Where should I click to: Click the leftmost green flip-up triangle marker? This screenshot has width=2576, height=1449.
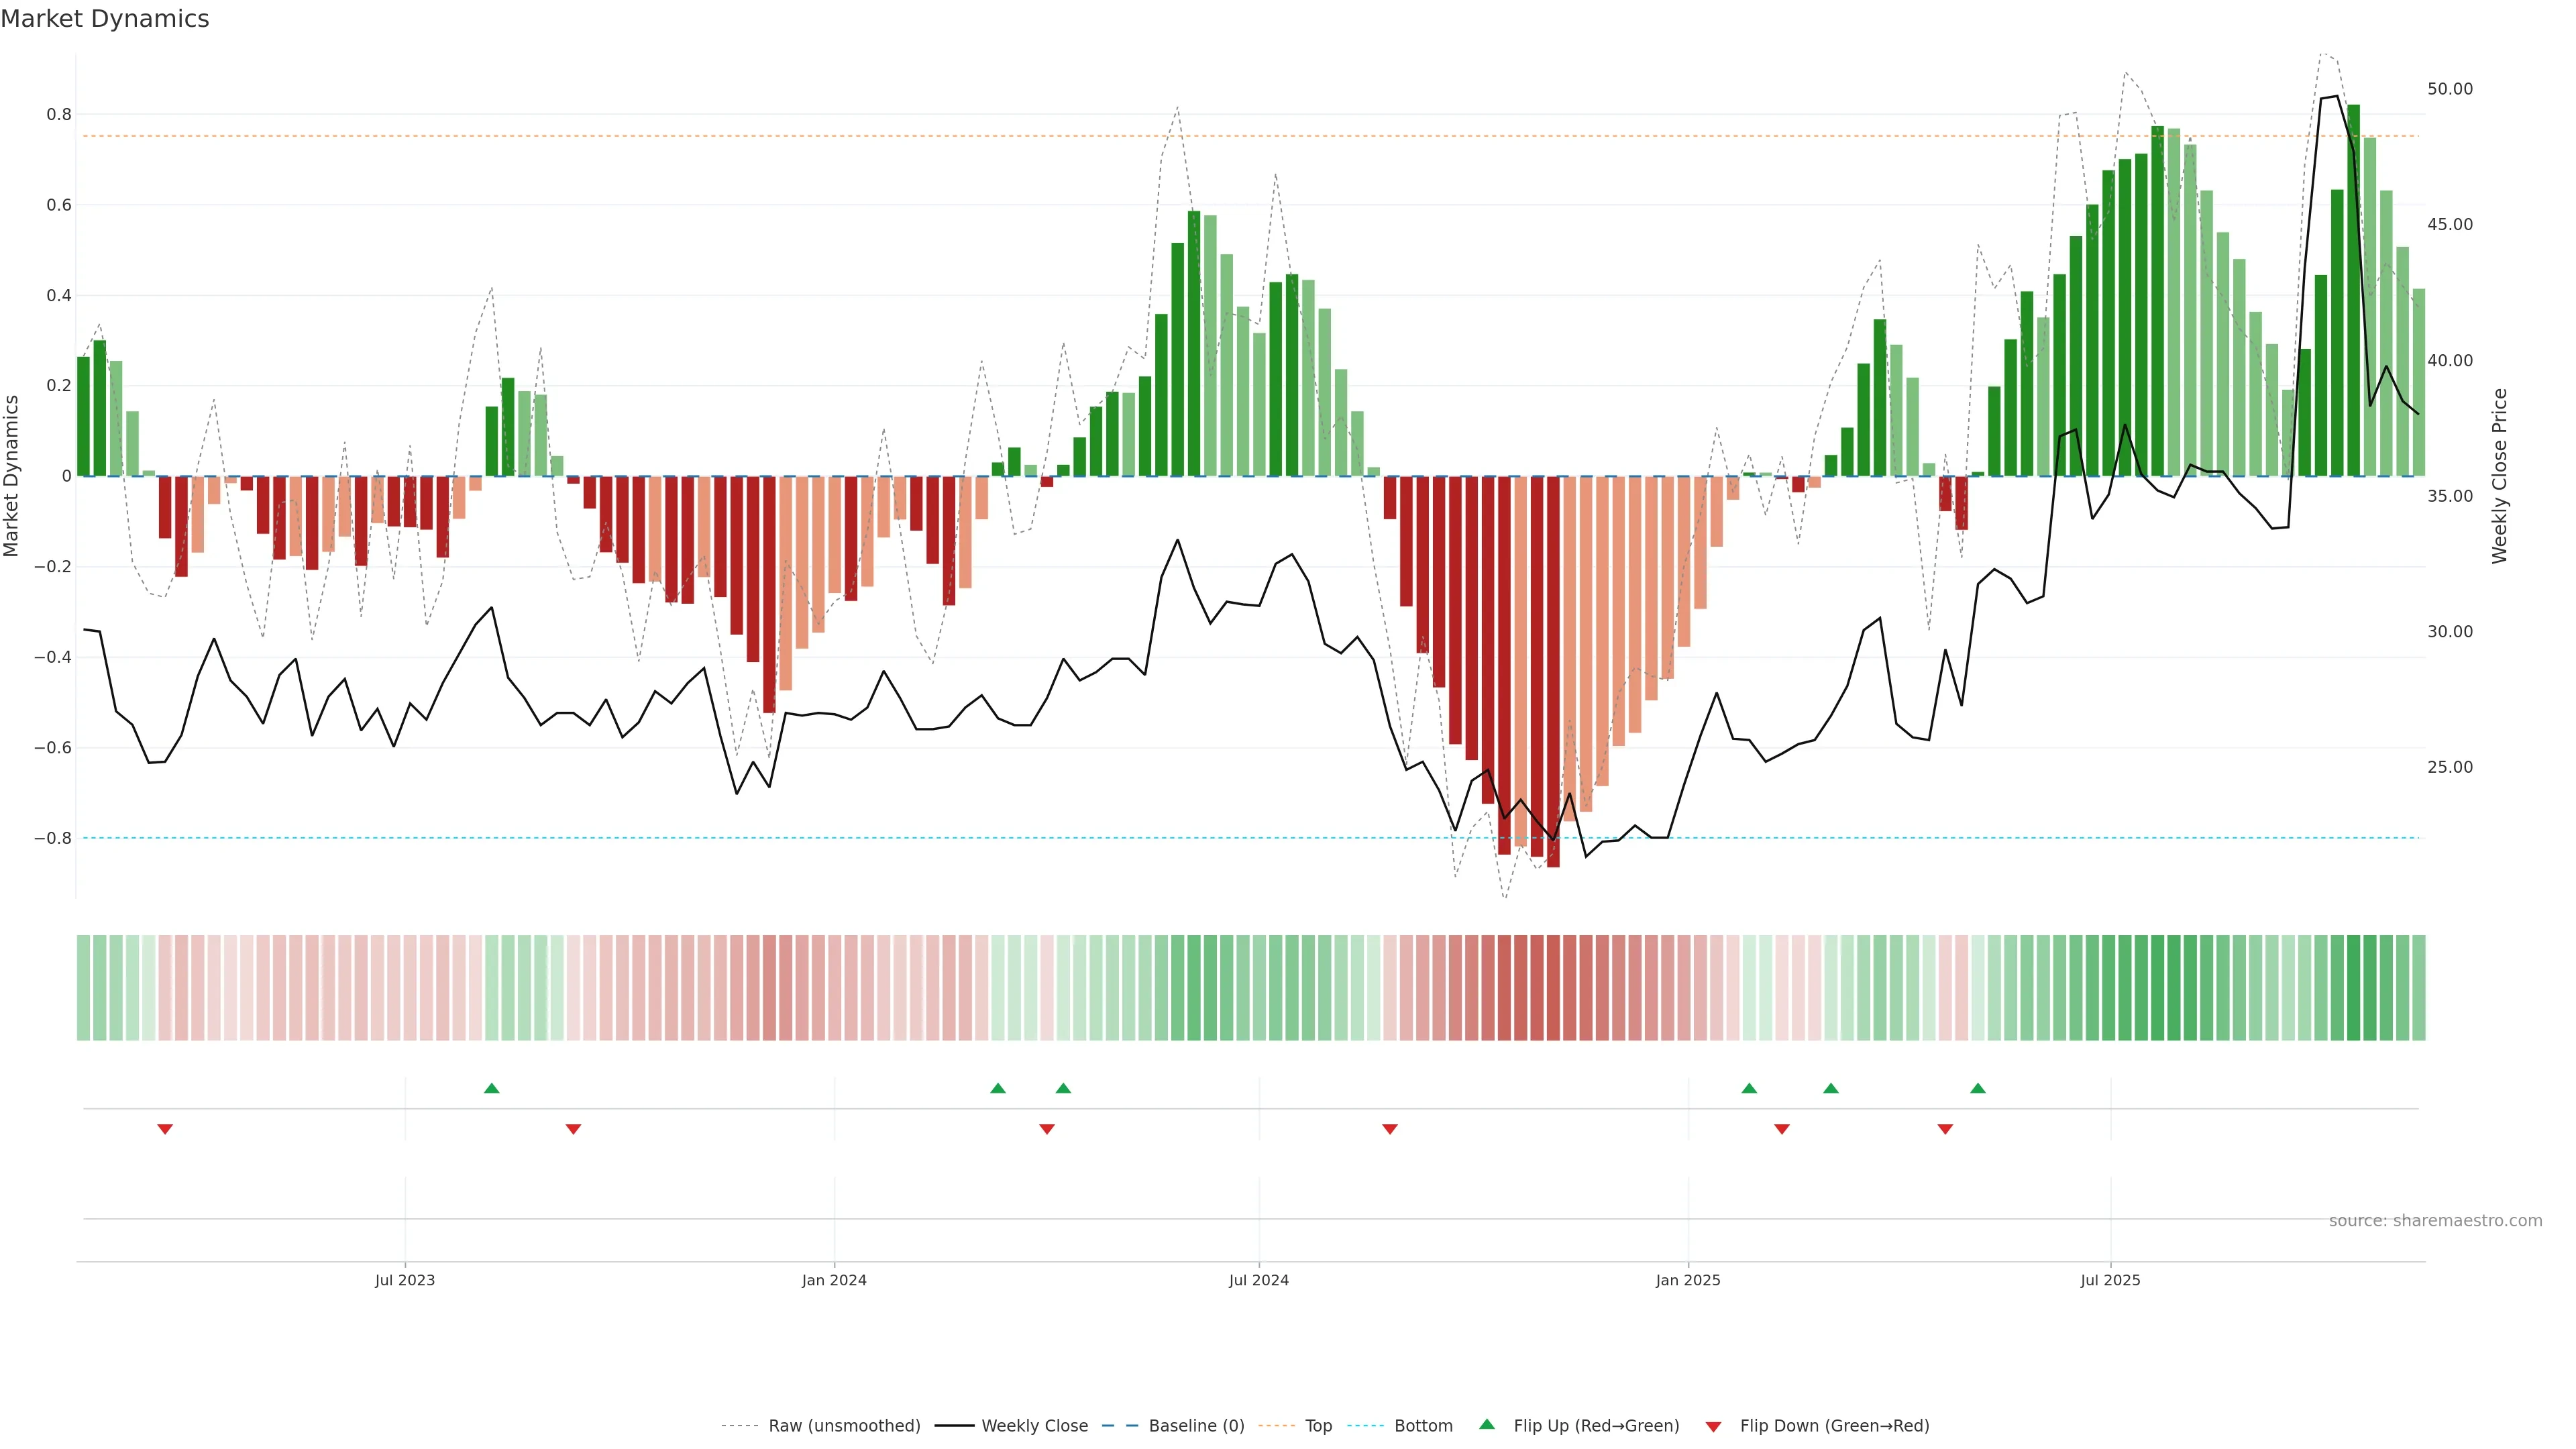click(x=491, y=1088)
